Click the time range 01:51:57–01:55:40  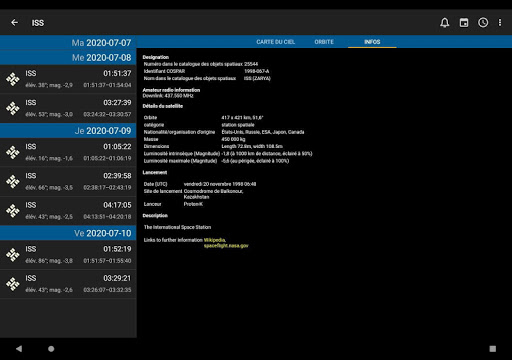click(107, 261)
